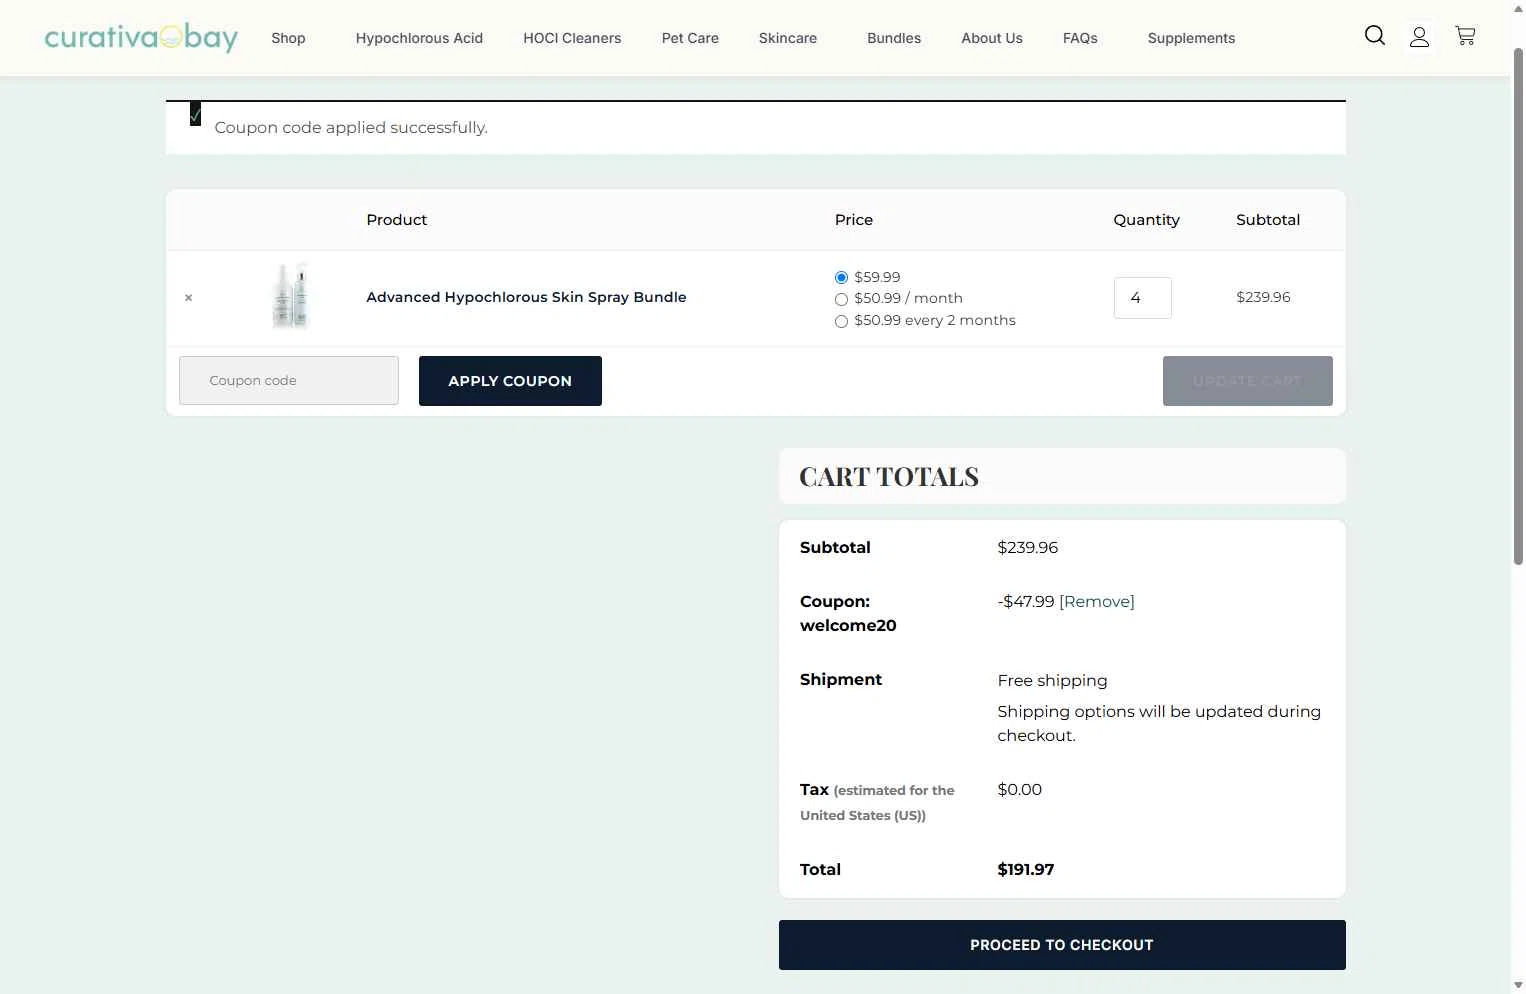Remove the welcome20 coupon
1526x994 pixels.
click(x=1097, y=601)
